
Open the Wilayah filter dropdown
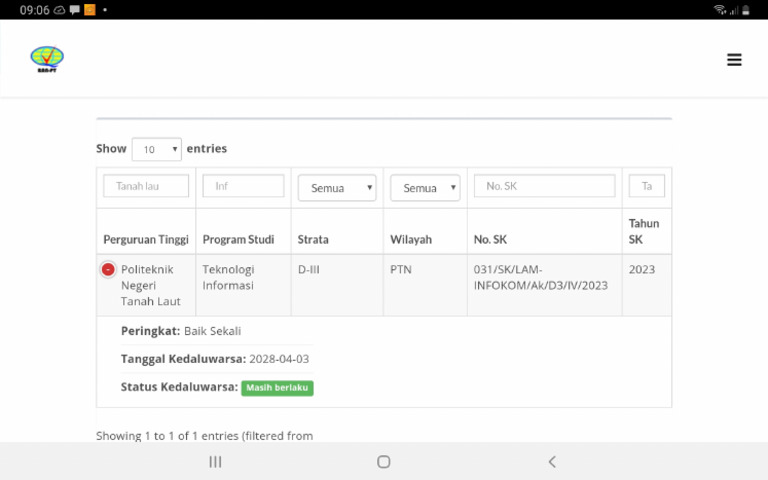425,188
